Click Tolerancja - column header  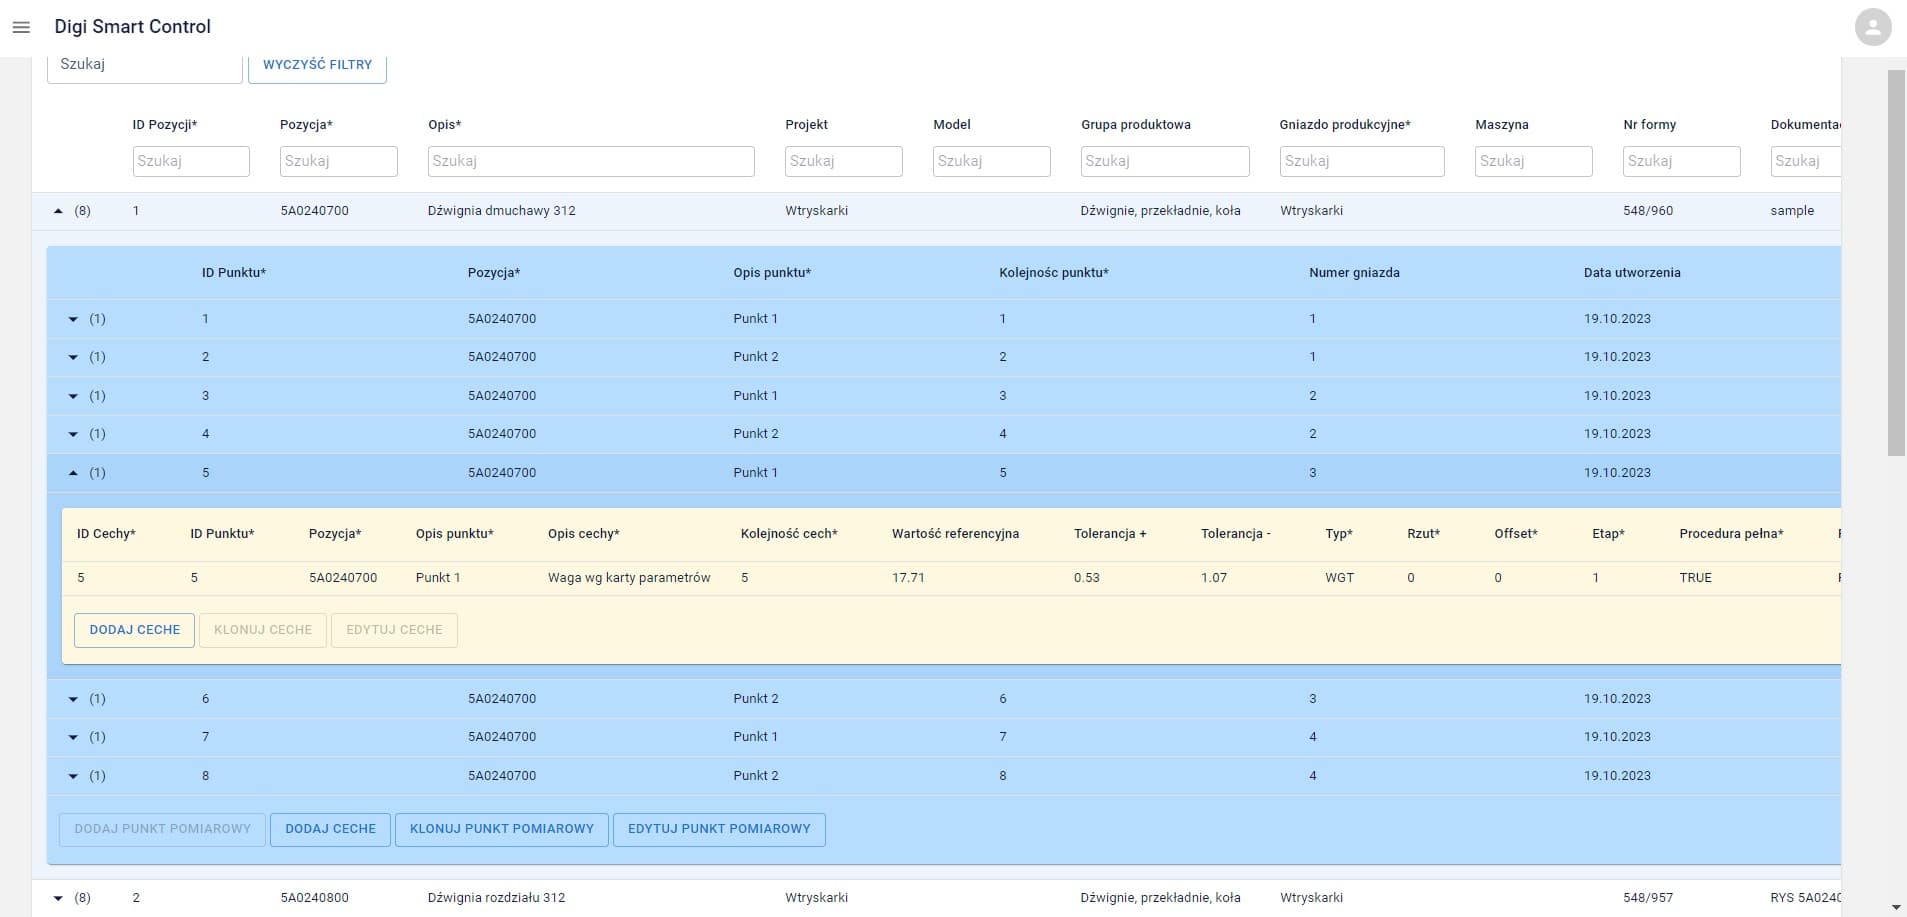pyautogui.click(x=1236, y=534)
